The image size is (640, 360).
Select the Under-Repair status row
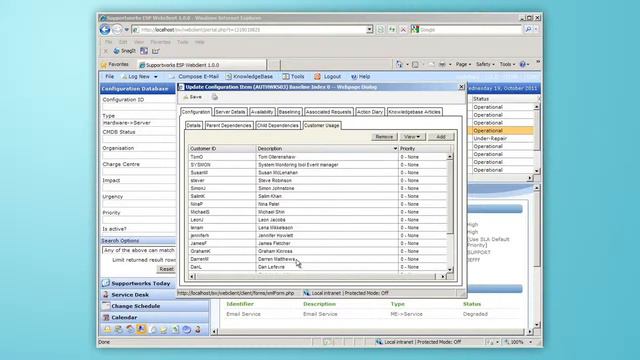pos(502,138)
